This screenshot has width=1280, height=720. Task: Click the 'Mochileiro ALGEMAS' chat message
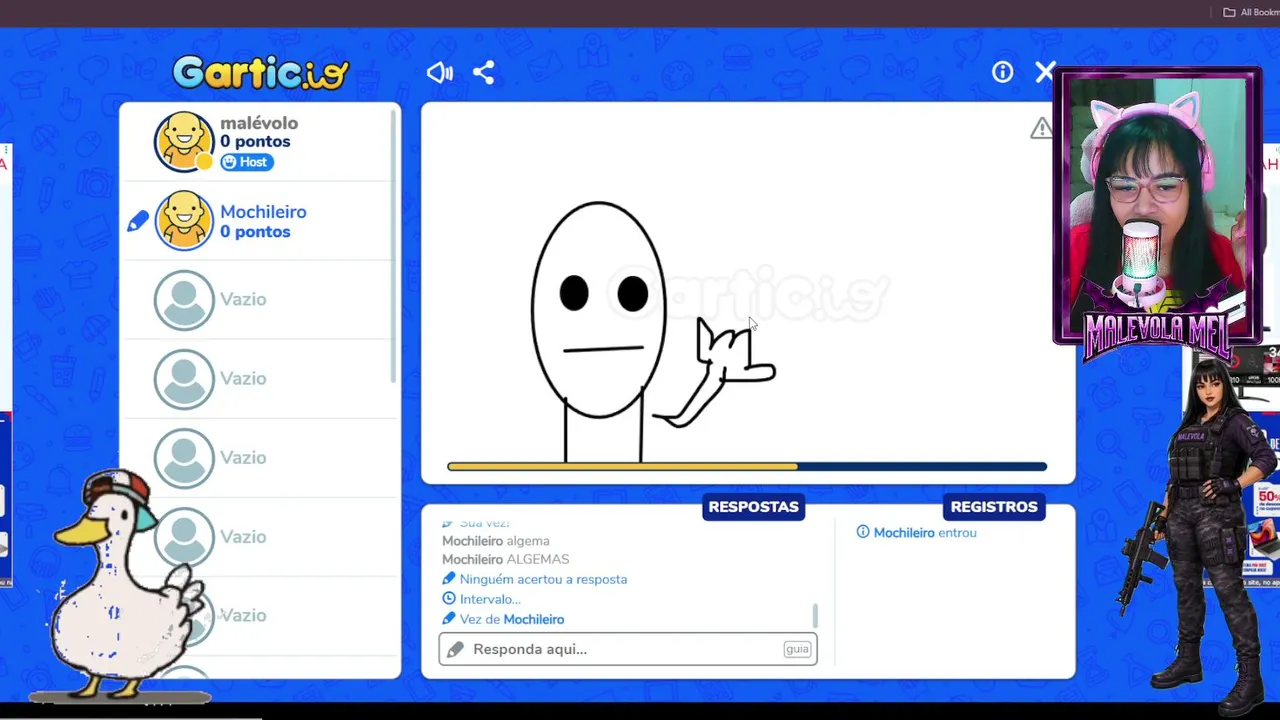click(506, 559)
